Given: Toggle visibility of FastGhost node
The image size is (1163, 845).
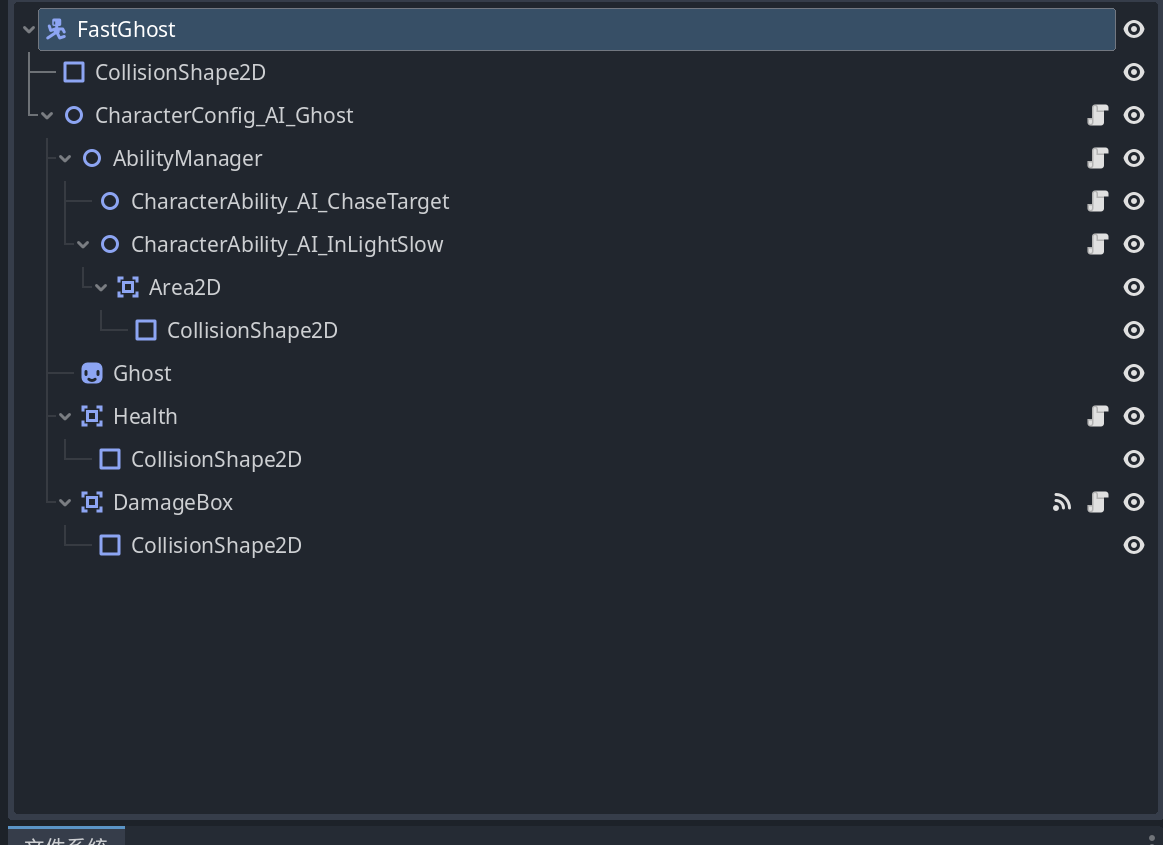Looking at the screenshot, I should click(1134, 29).
